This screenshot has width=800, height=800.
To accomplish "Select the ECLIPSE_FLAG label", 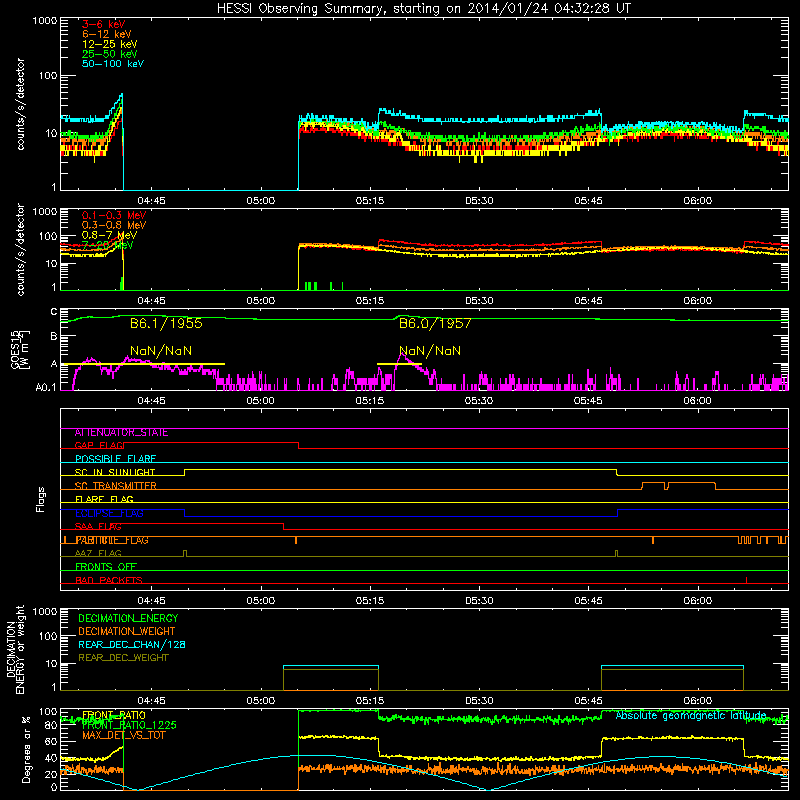I will point(109,513).
